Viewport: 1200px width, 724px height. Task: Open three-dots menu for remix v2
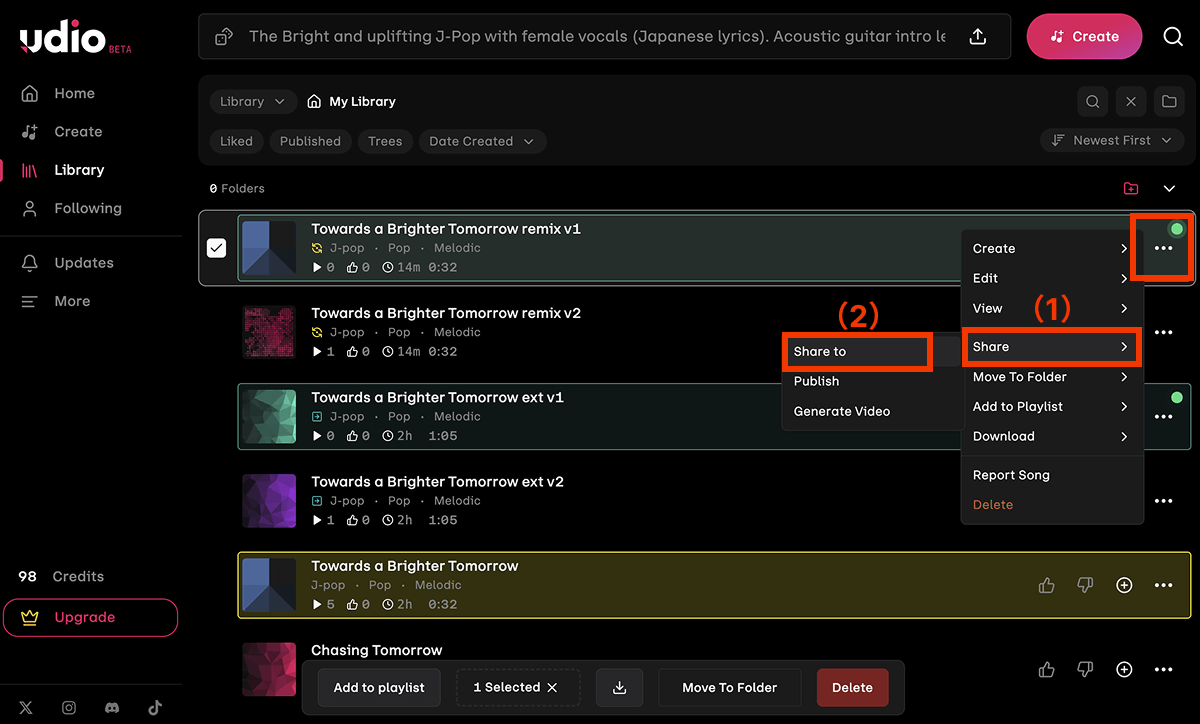click(1163, 332)
